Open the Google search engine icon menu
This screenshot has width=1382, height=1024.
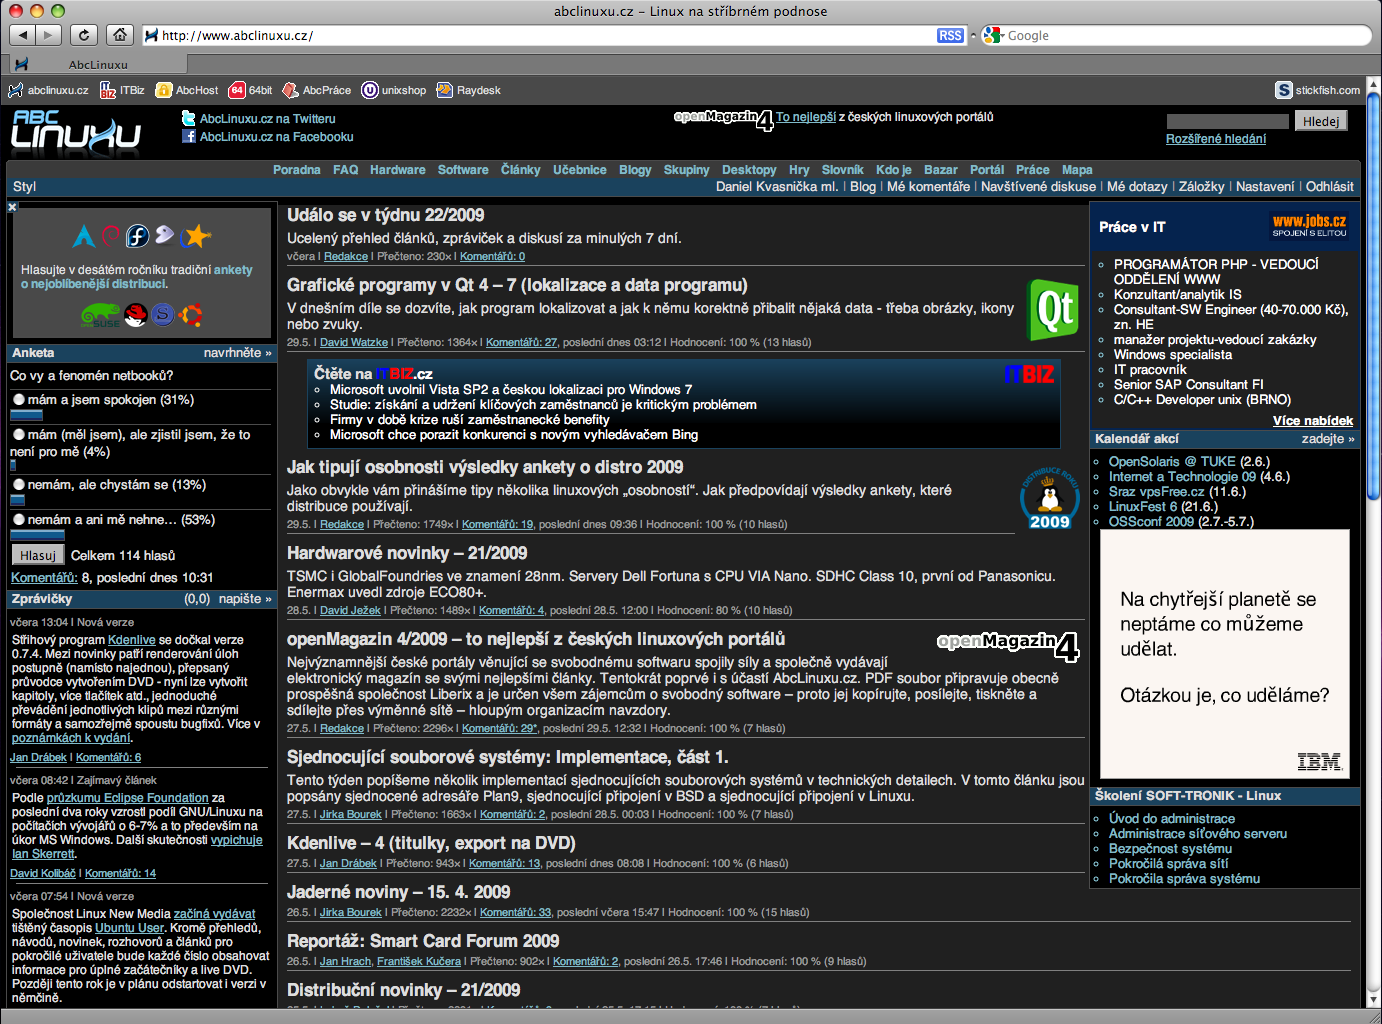[993, 35]
